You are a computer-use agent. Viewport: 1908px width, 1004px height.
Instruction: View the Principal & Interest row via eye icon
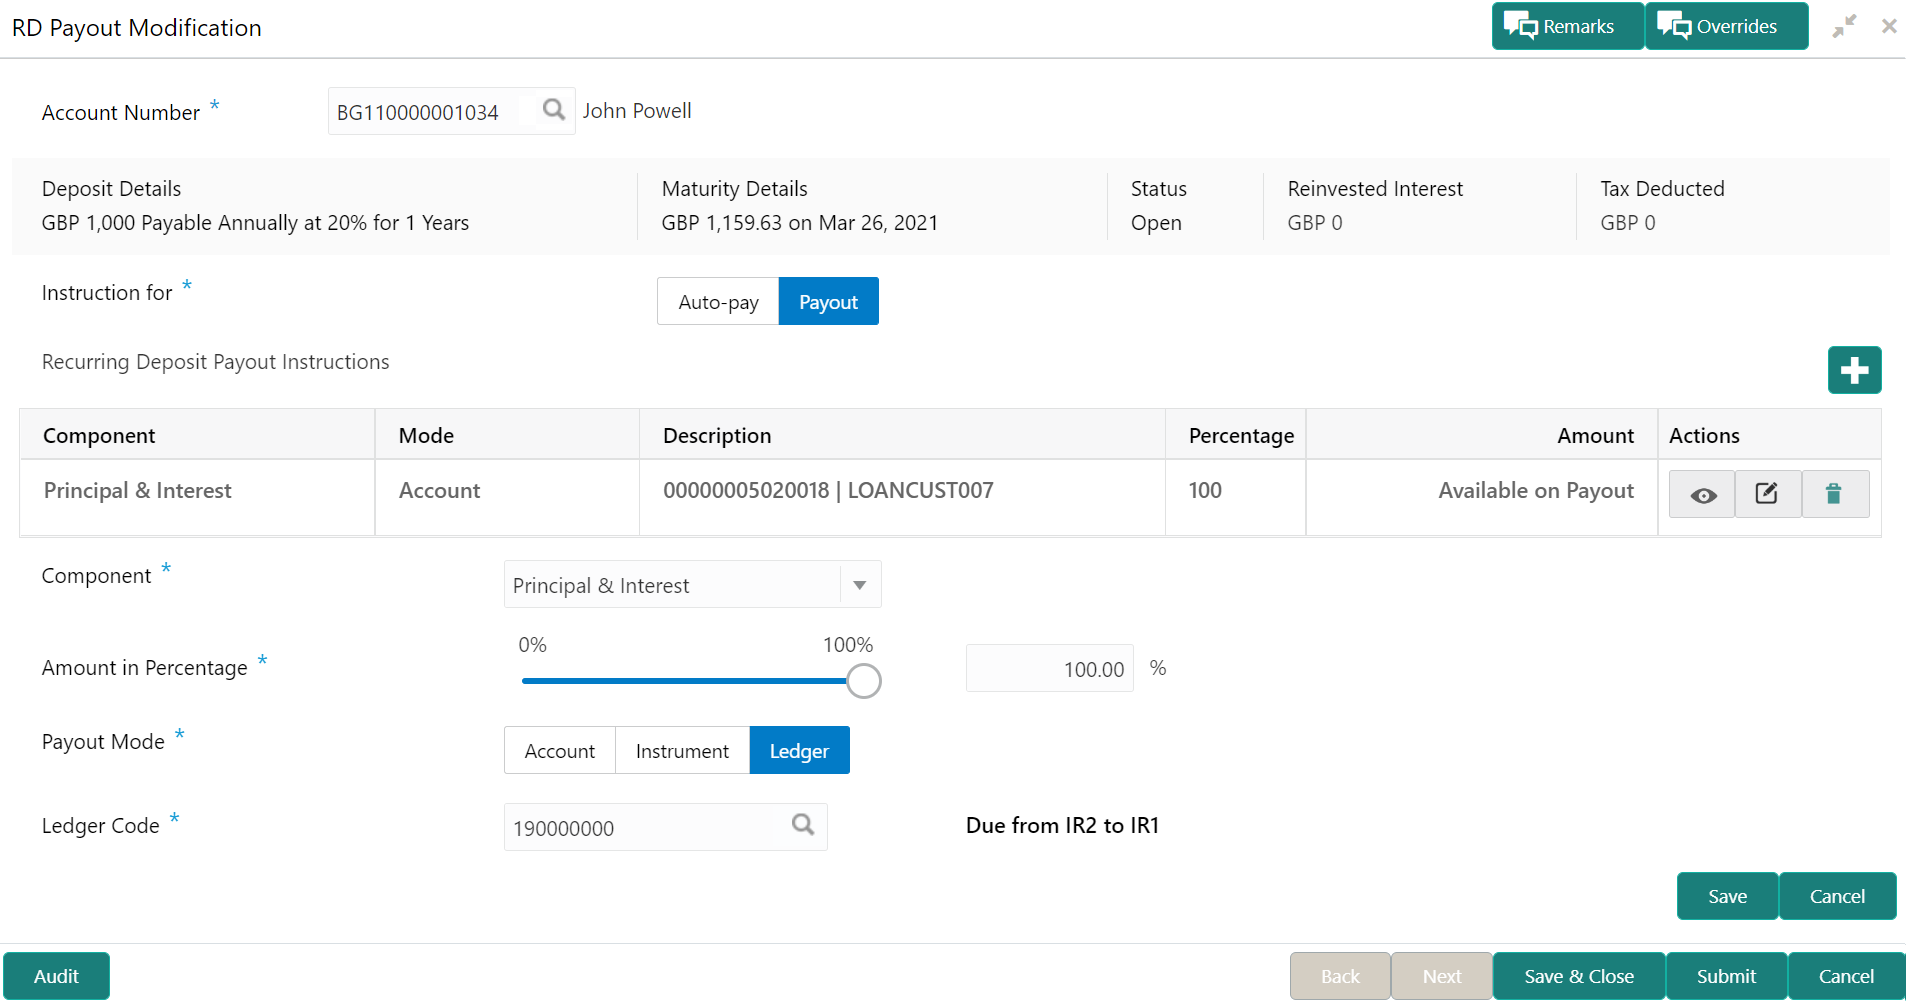[1703, 495]
